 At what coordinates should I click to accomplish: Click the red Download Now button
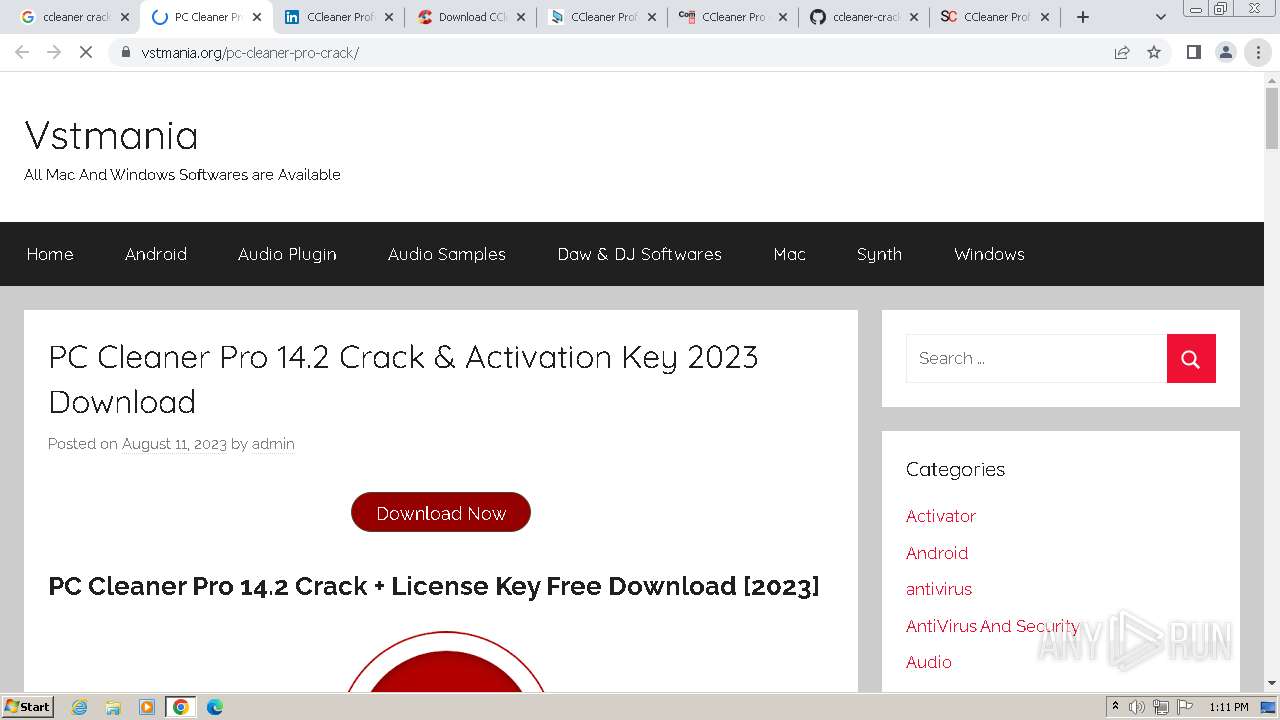[x=441, y=512]
